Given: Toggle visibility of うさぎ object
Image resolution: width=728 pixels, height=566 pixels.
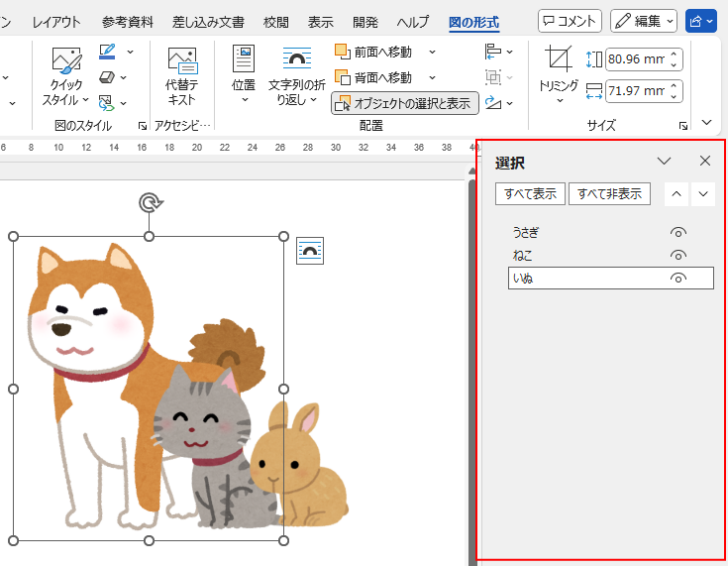Looking at the screenshot, I should (x=678, y=232).
